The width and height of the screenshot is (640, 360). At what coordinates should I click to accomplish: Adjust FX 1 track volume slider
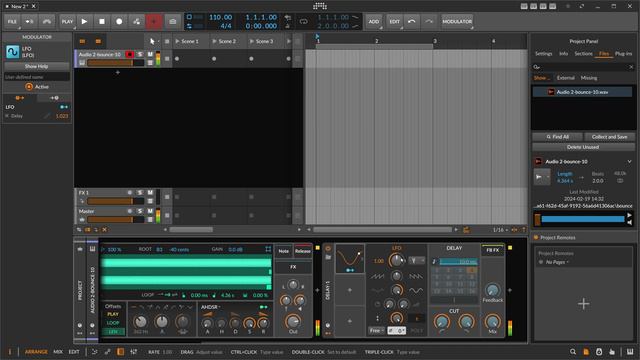(x=116, y=201)
